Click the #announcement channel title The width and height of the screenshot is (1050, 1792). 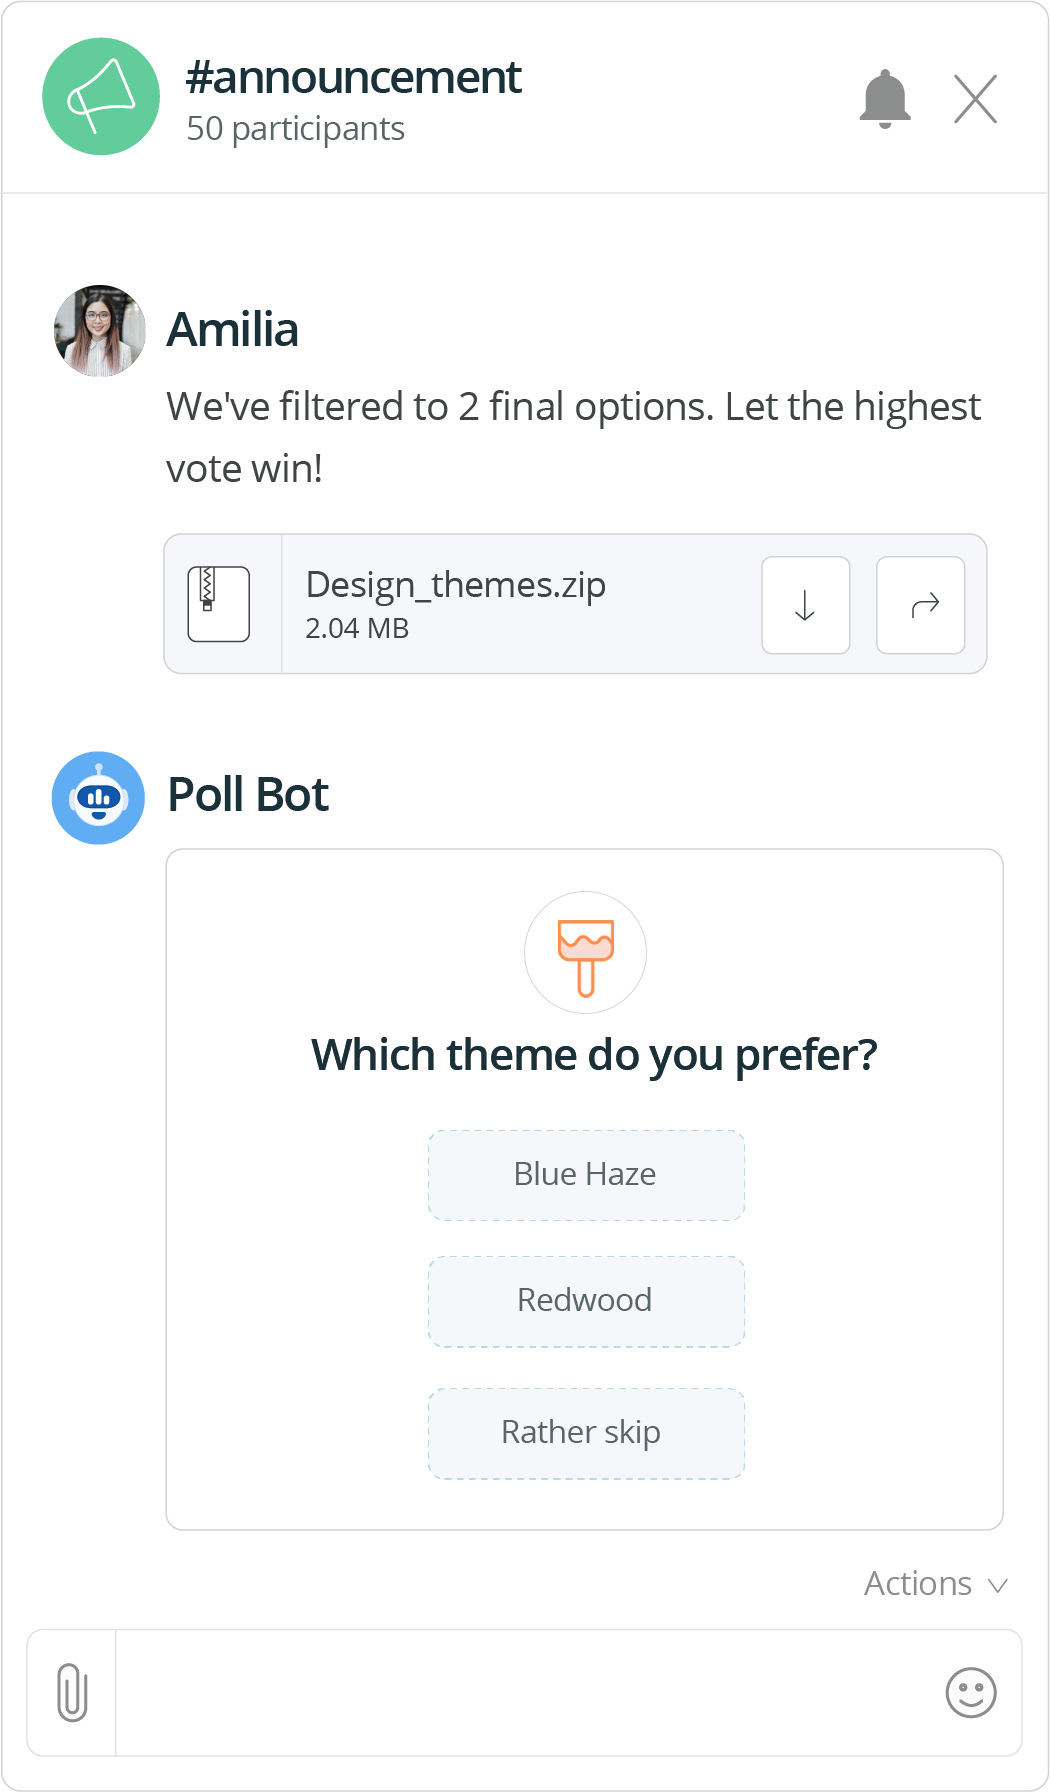(353, 78)
